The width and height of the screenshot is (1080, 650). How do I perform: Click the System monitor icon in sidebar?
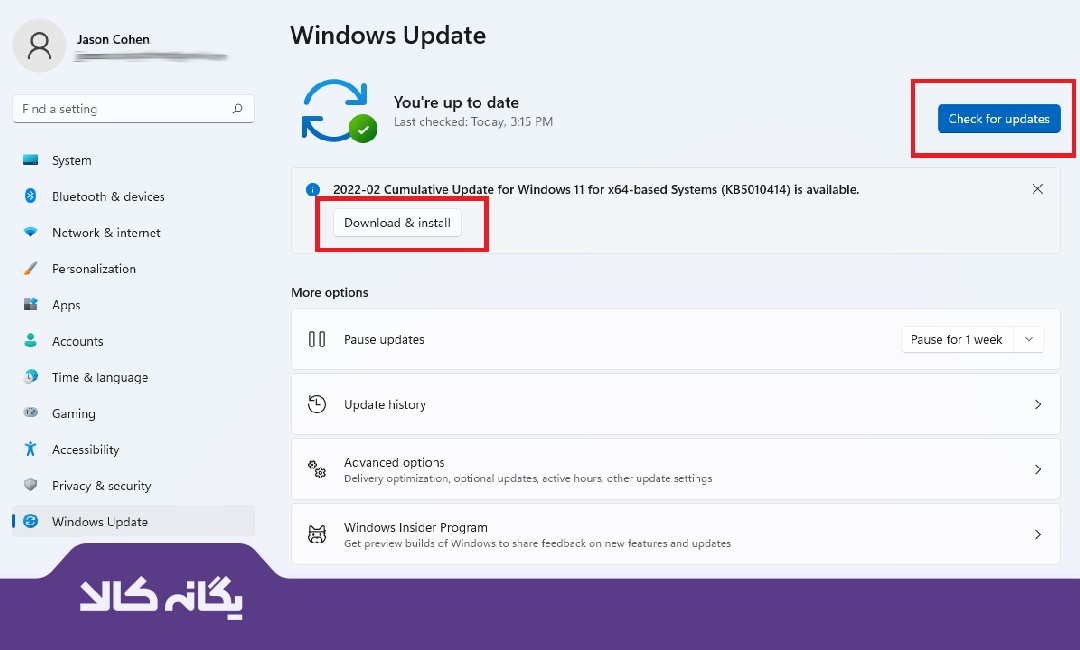point(30,160)
